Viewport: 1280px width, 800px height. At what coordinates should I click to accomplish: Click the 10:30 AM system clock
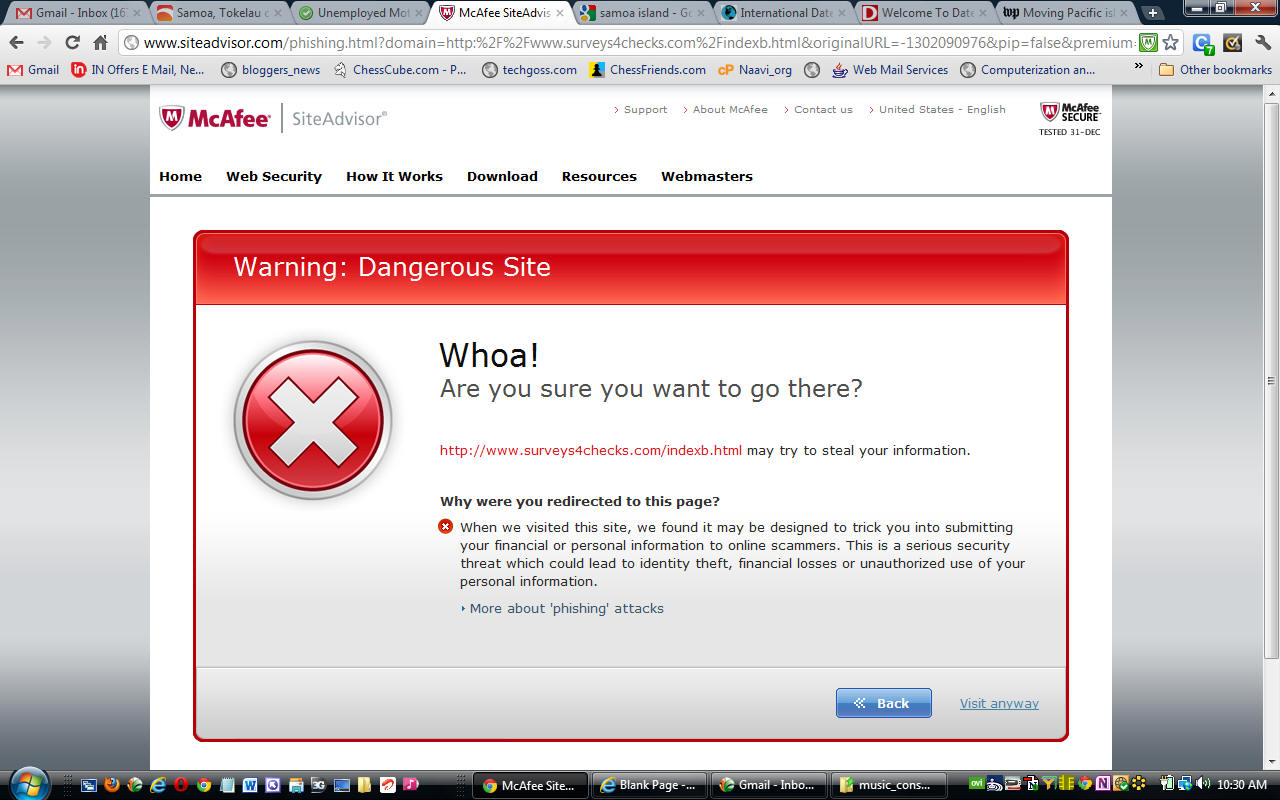click(1244, 785)
